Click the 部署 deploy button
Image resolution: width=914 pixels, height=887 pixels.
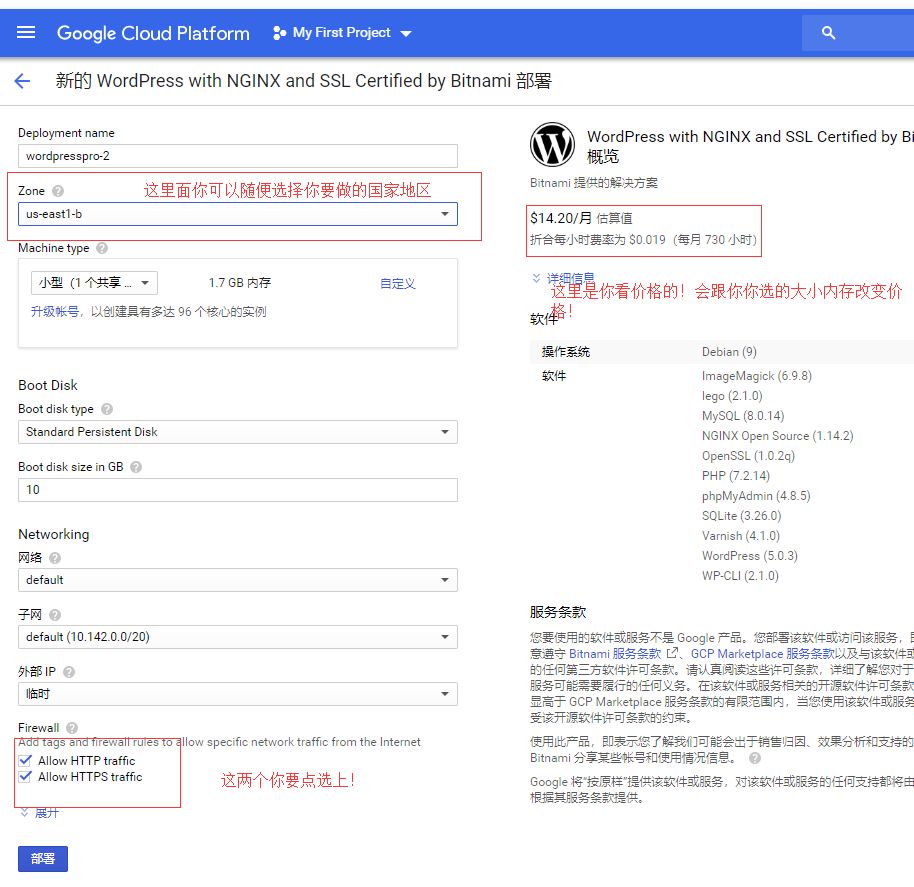(43, 859)
